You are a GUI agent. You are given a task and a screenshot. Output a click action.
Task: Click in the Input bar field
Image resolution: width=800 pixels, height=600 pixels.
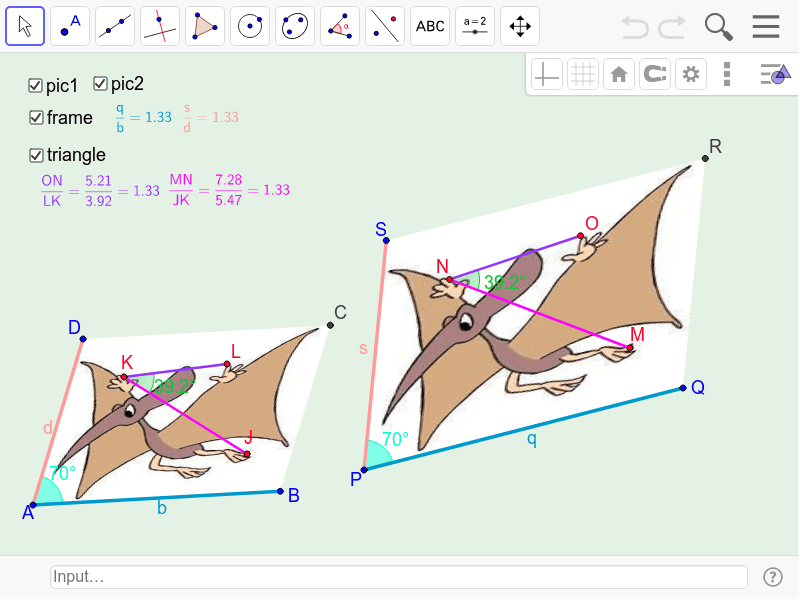[399, 577]
